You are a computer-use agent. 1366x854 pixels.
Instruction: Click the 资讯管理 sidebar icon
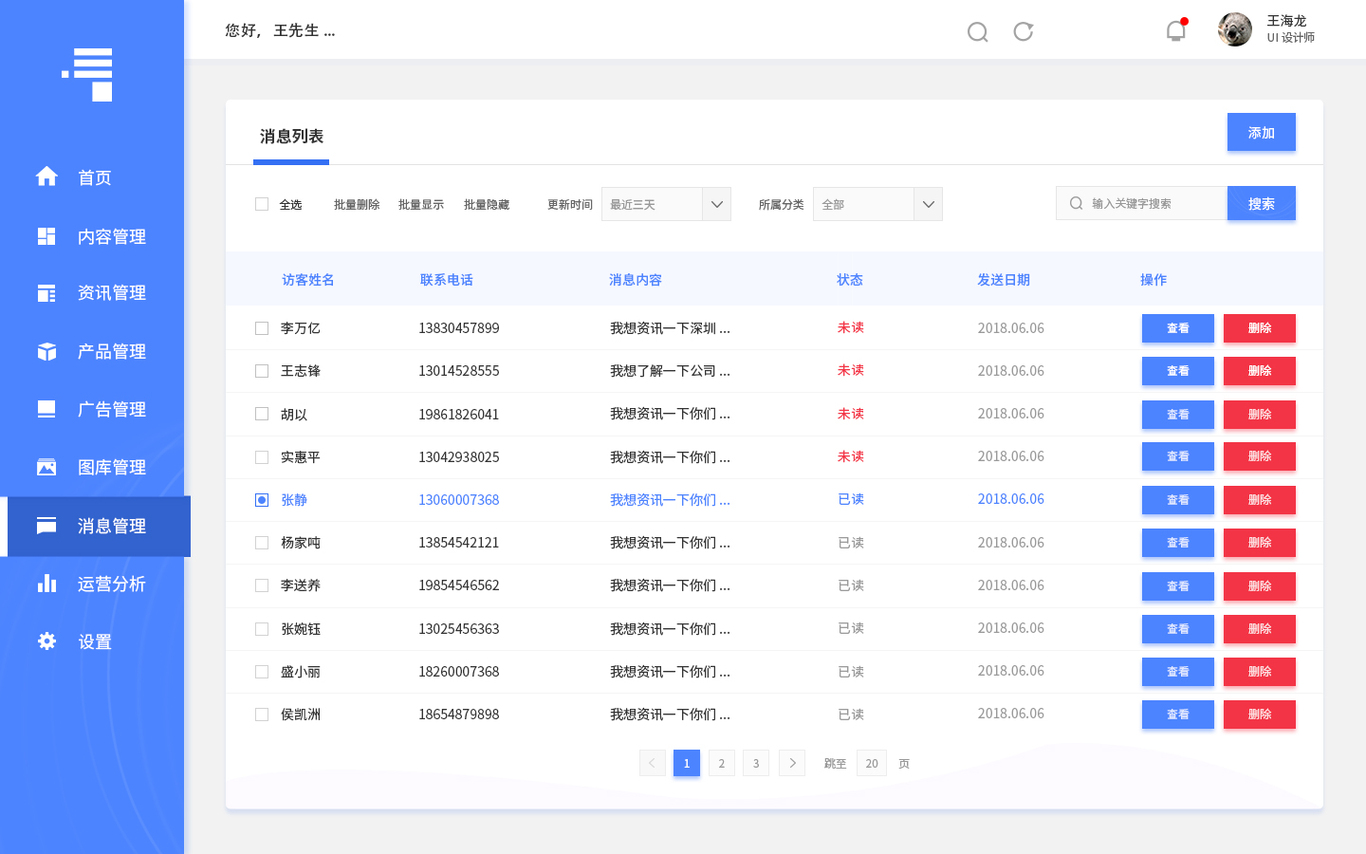[x=47, y=293]
